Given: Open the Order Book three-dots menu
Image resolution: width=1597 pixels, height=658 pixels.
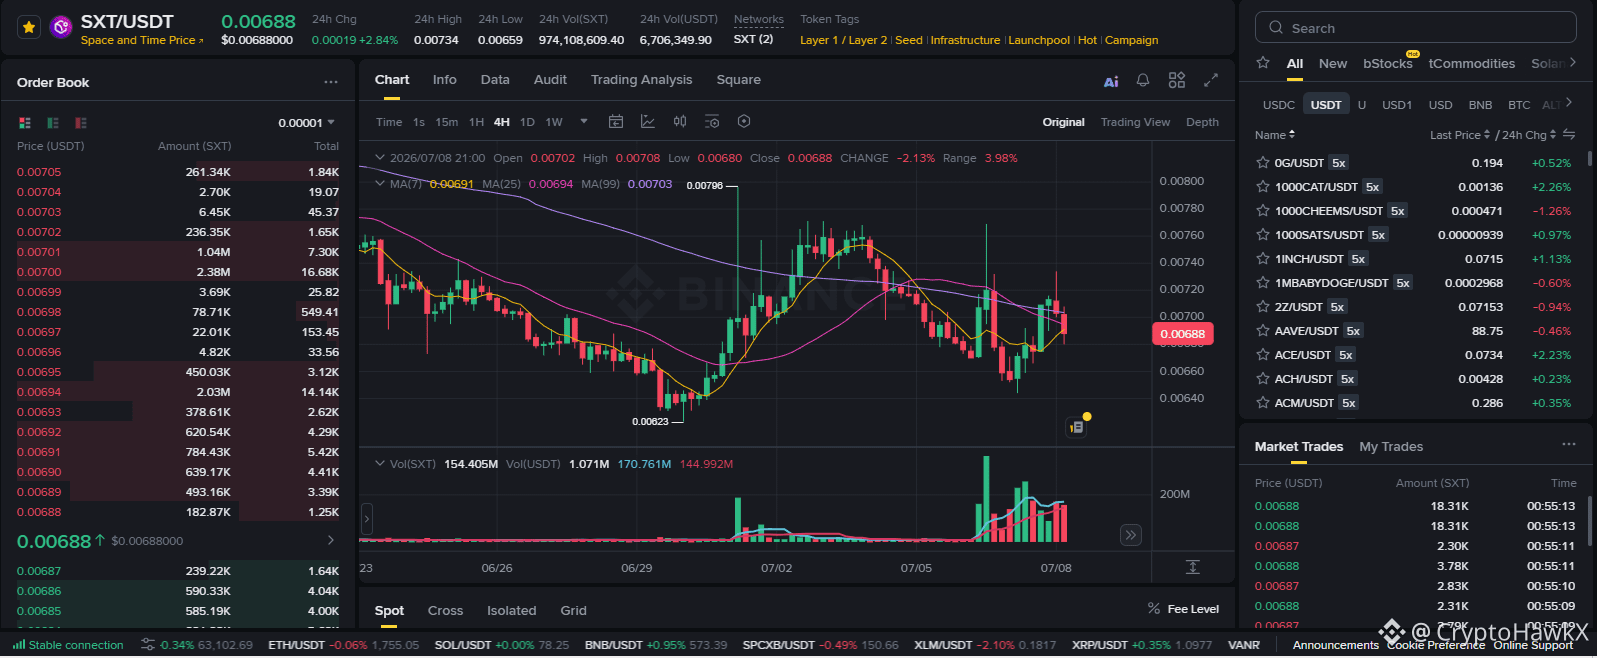Looking at the screenshot, I should [331, 82].
